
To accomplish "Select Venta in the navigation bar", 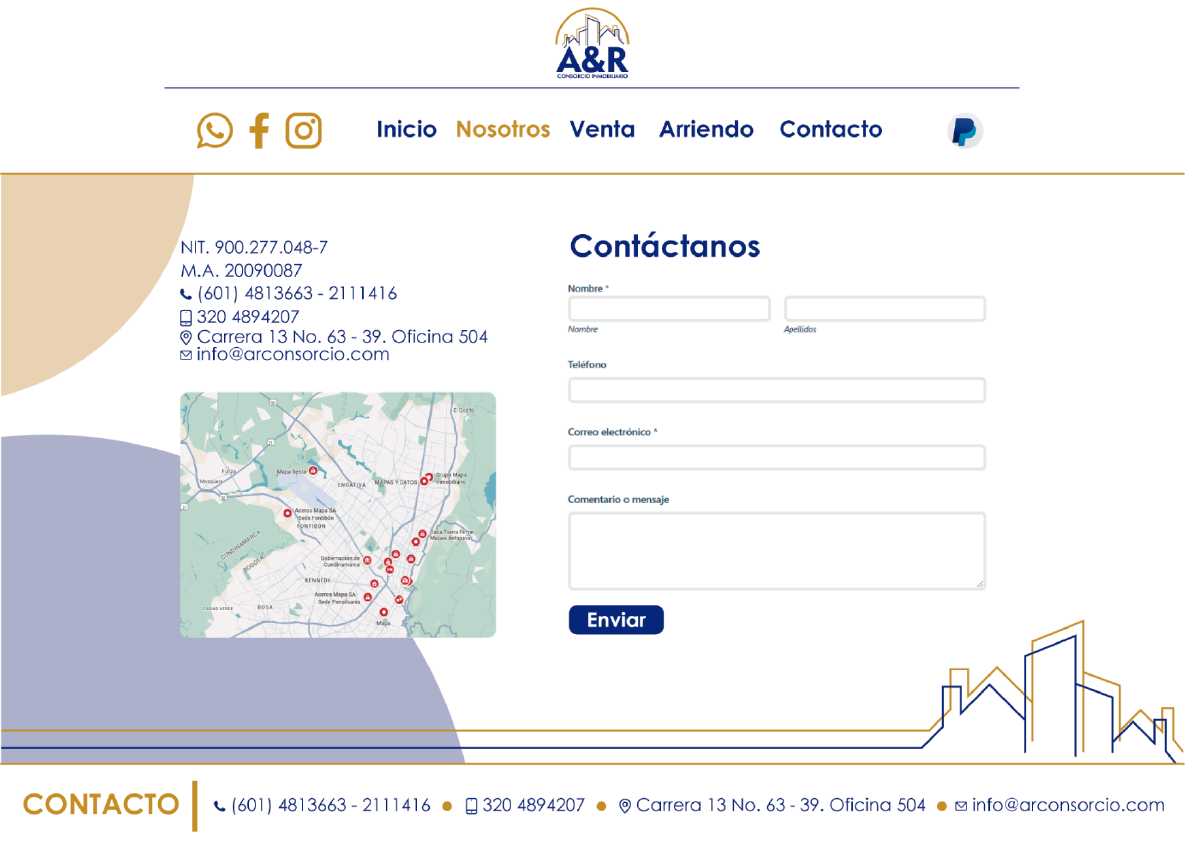I will tap(602, 130).
